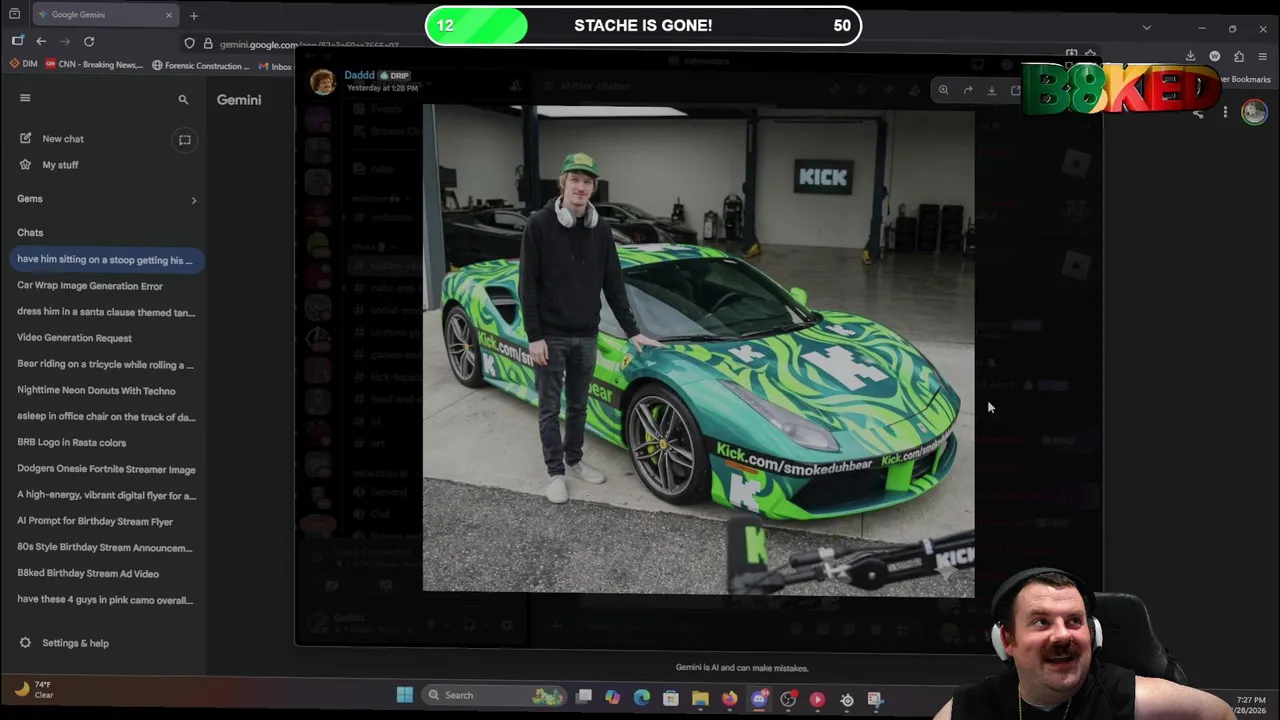Screen dimensions: 1280x720
Task: Click the New chat button
Action: click(52, 139)
